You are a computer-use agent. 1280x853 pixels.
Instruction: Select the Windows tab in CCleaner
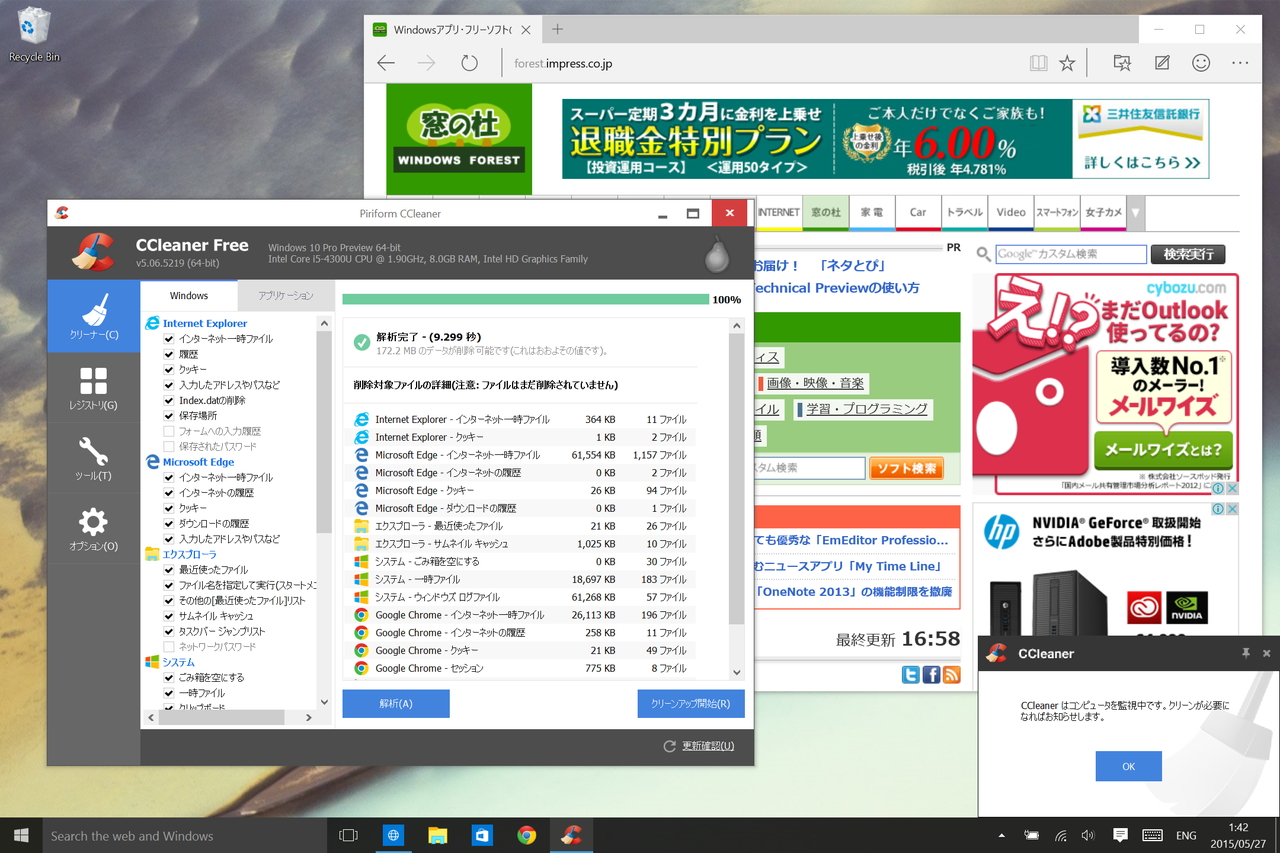click(188, 295)
